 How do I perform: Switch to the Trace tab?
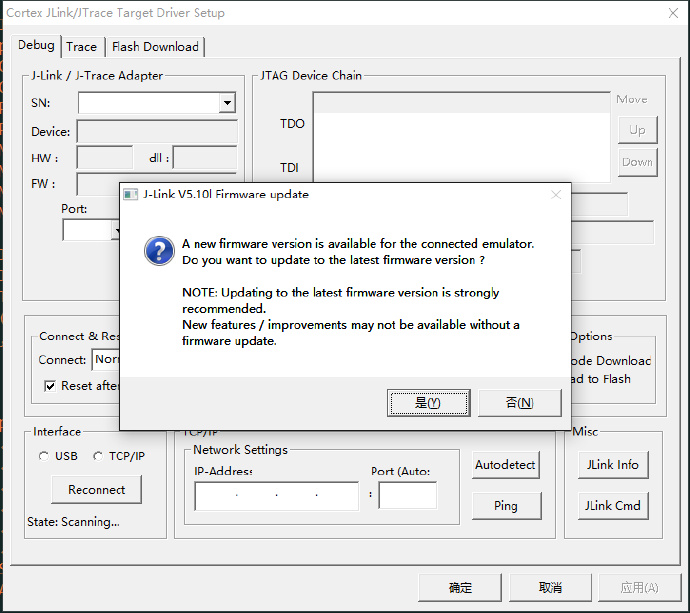[82, 47]
